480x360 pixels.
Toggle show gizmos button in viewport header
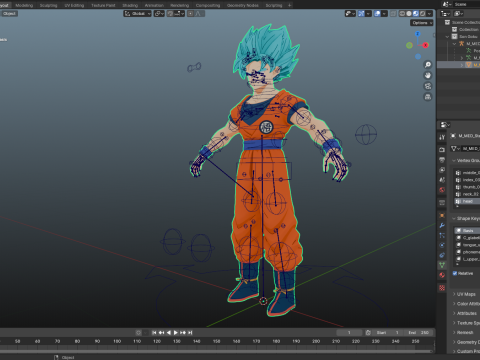point(361,13)
